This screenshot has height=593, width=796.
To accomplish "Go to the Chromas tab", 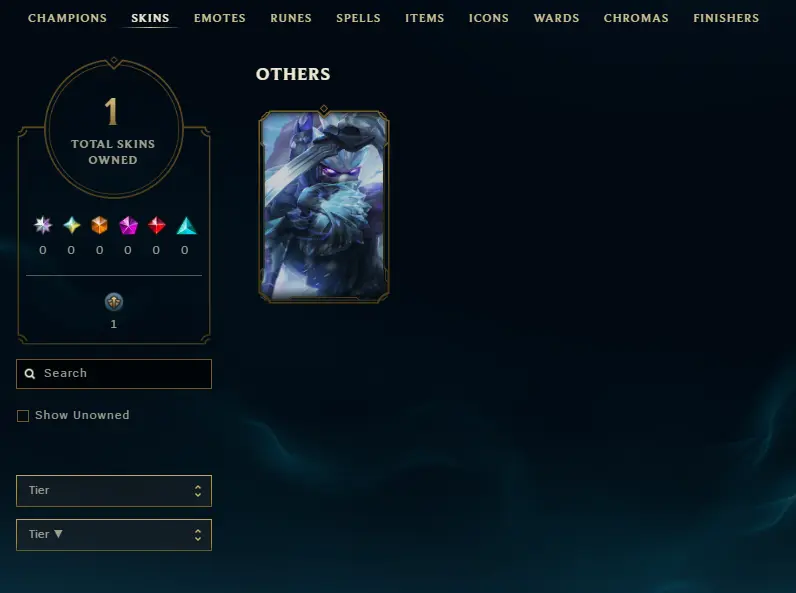I will tap(636, 18).
